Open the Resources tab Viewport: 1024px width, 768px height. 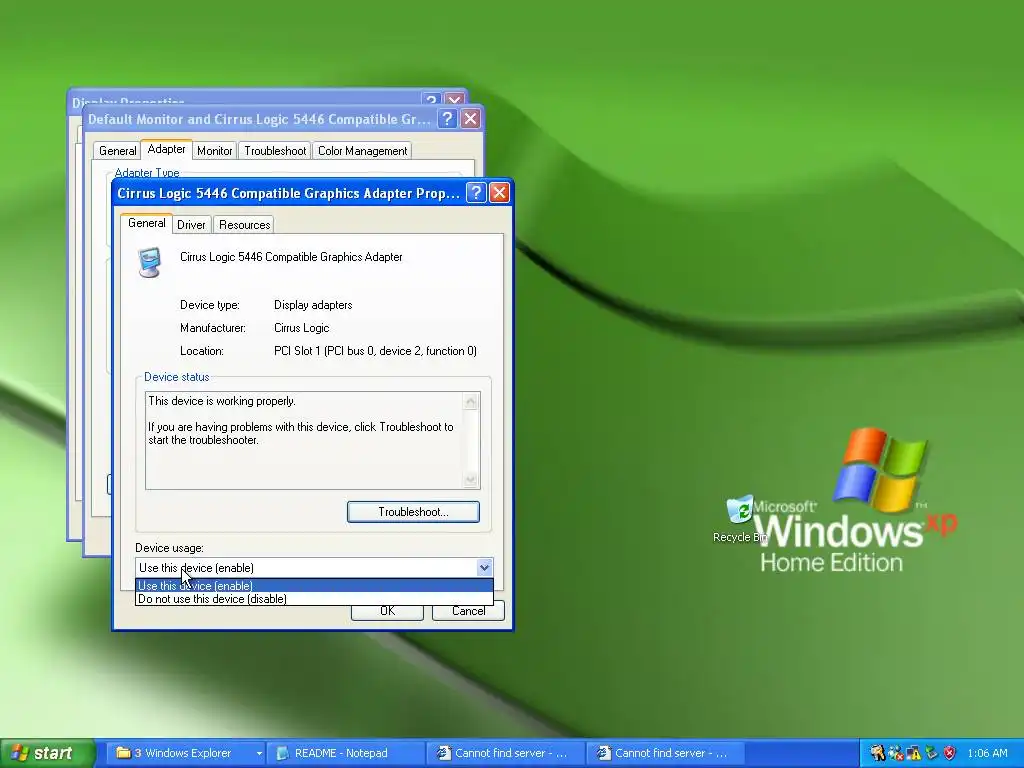[x=244, y=225]
